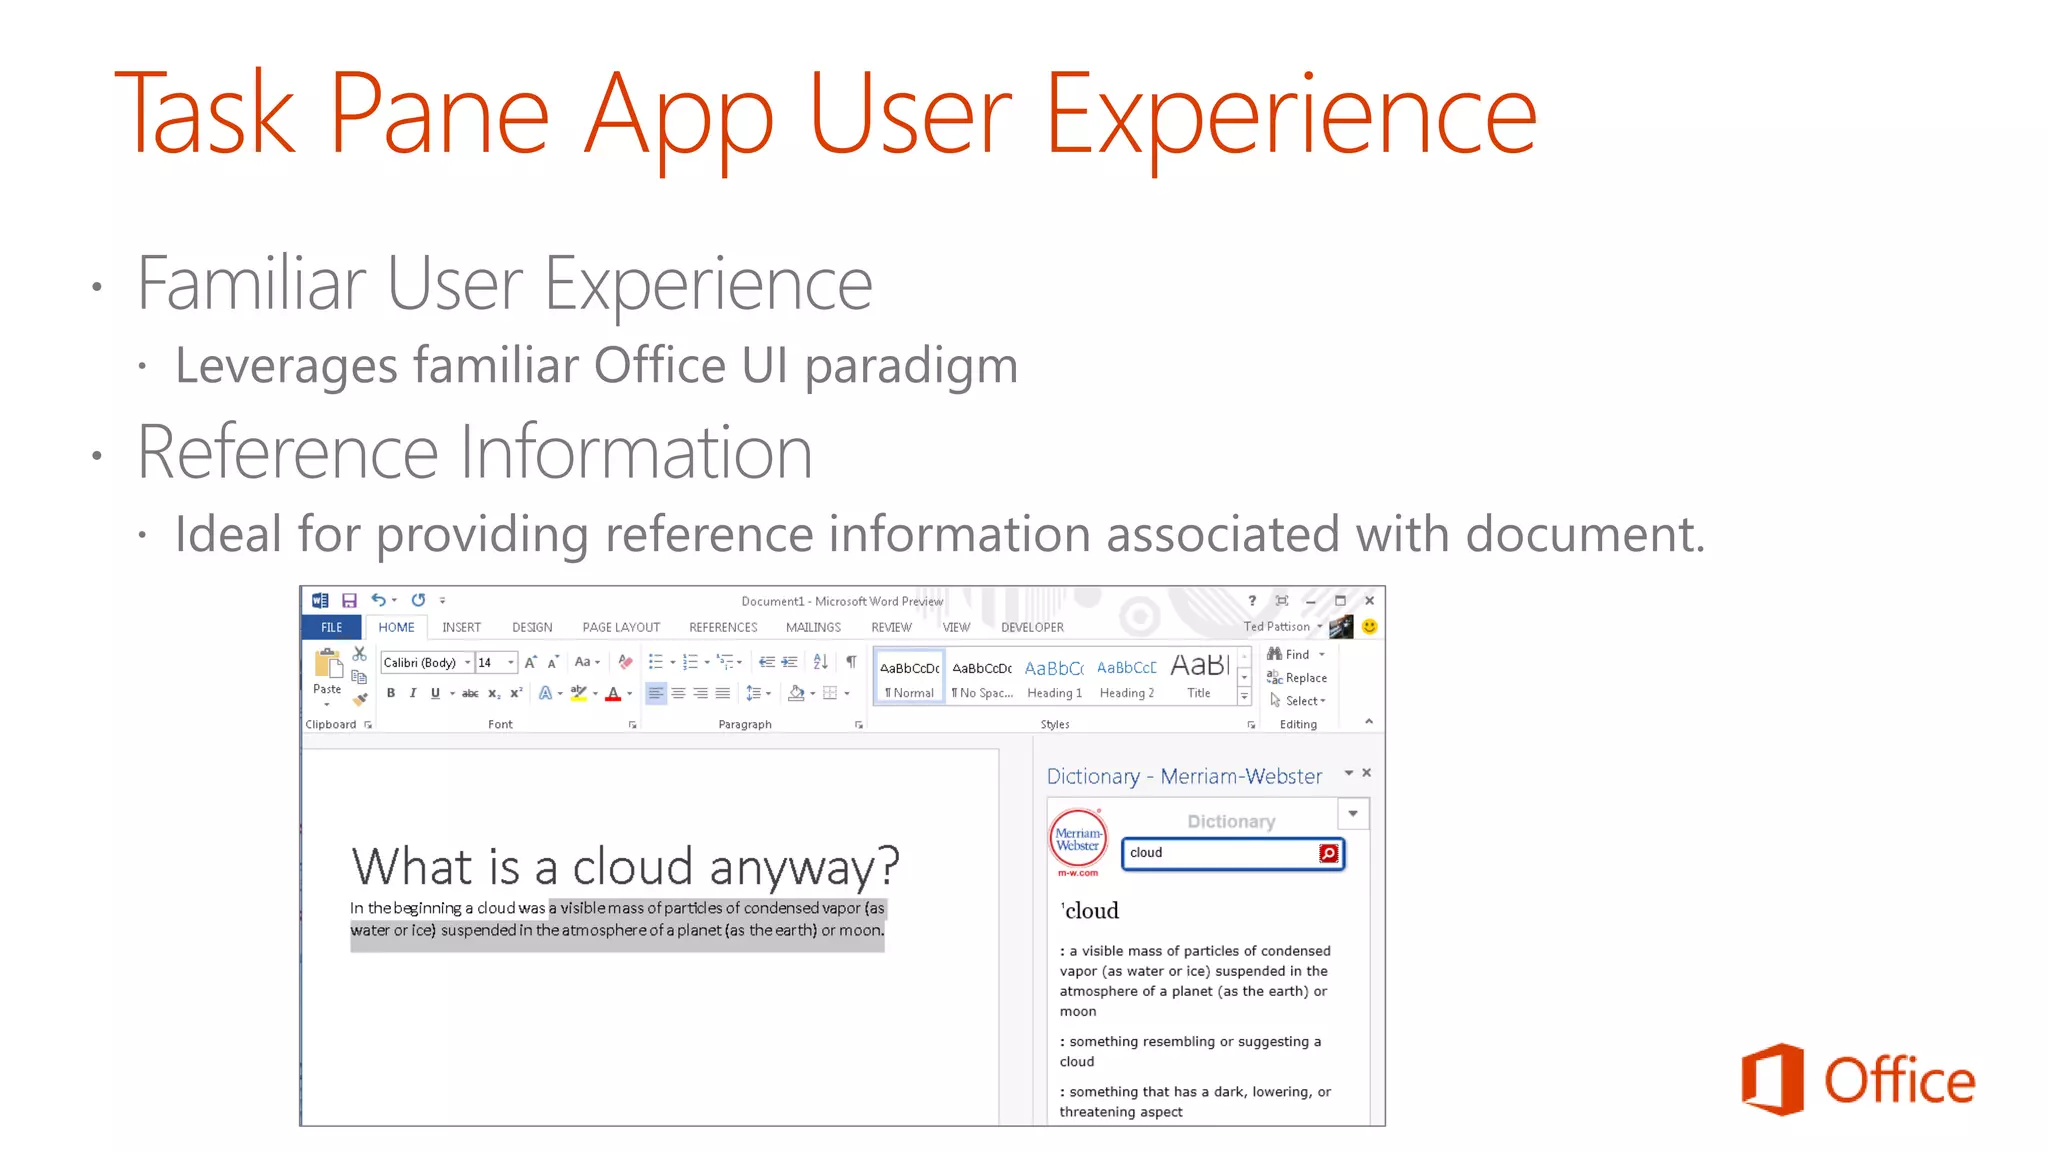Toggle Underline formatting
2048x1152 pixels.
click(x=435, y=693)
